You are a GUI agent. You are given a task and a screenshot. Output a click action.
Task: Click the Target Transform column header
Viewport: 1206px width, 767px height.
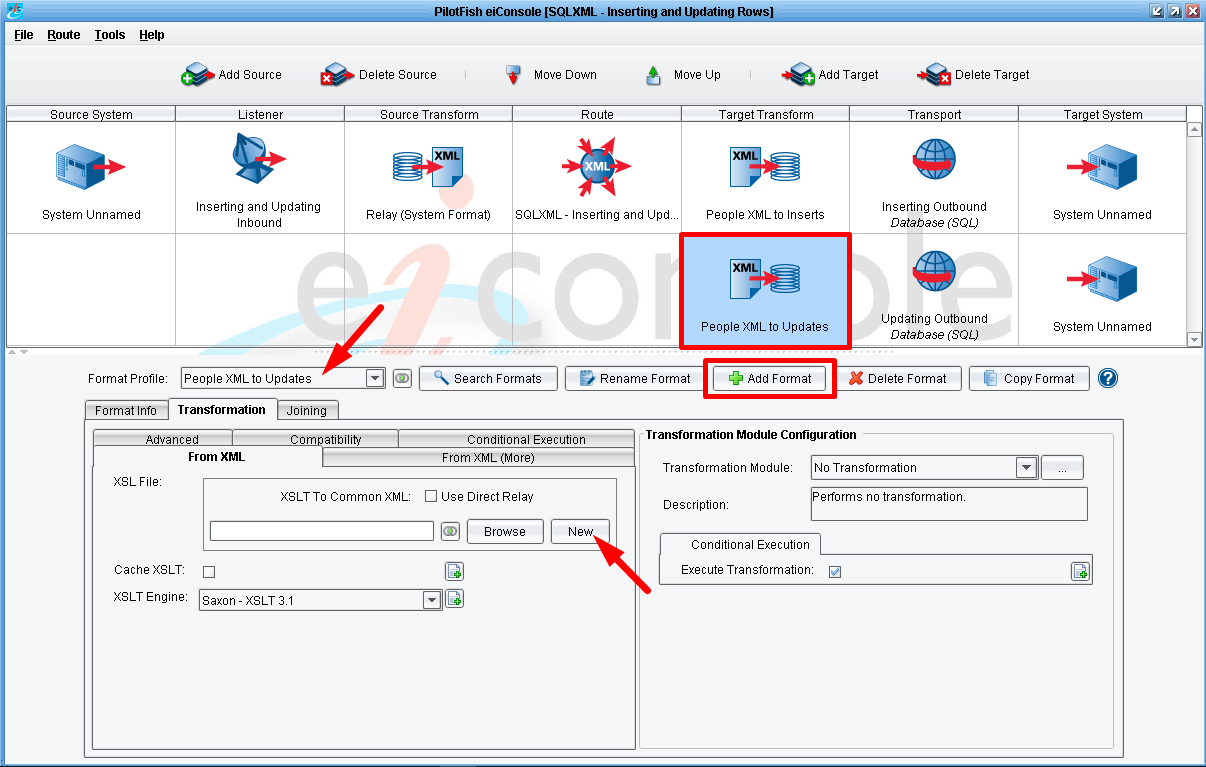point(766,114)
